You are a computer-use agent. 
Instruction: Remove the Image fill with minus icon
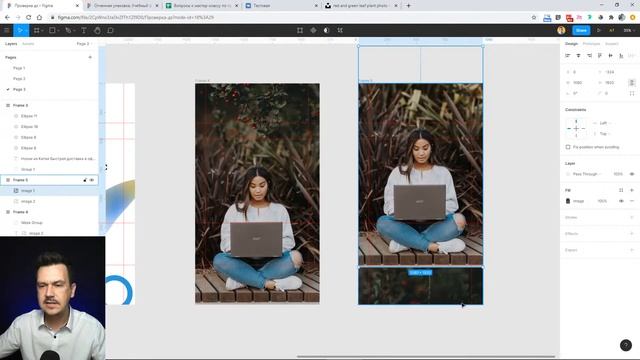tap(632, 201)
